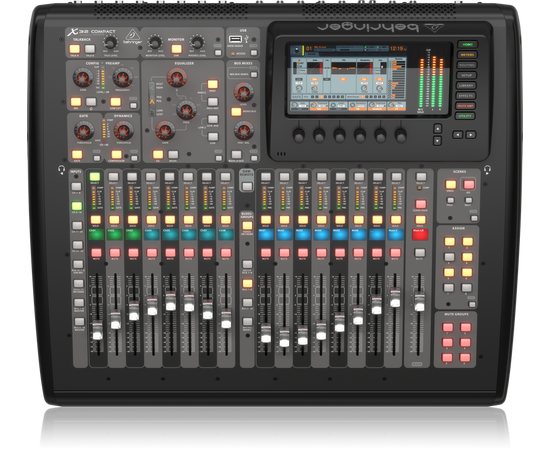
Task: Click the USB data/audio port
Action: (235, 39)
